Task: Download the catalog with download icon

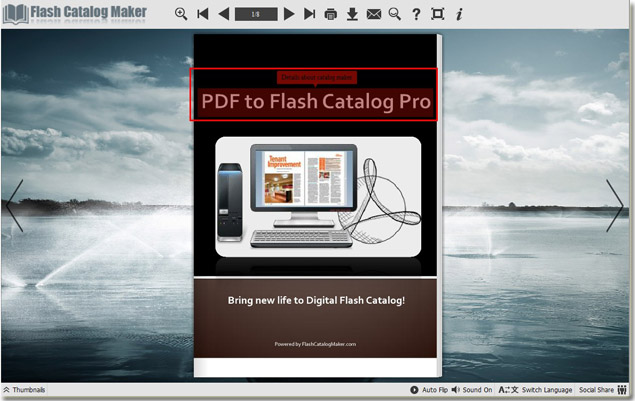Action: pos(352,14)
